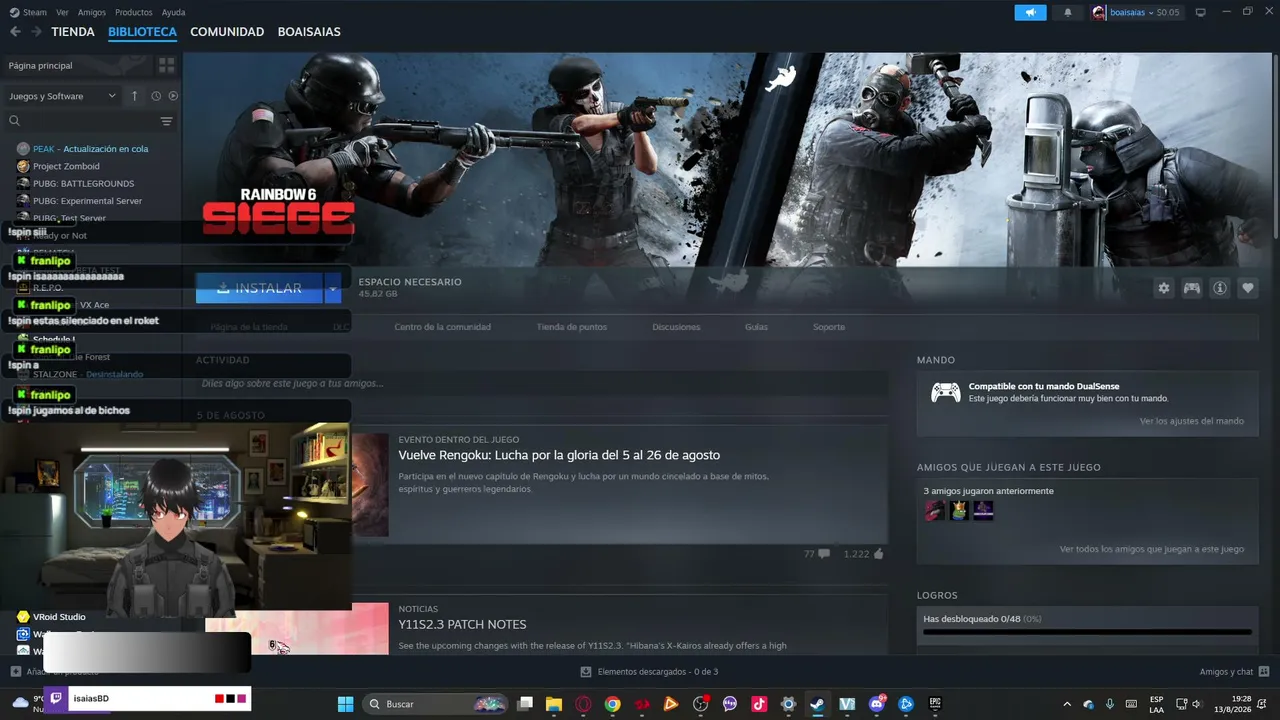Open the Windows Start button
This screenshot has height=720, width=1280.
345,704
